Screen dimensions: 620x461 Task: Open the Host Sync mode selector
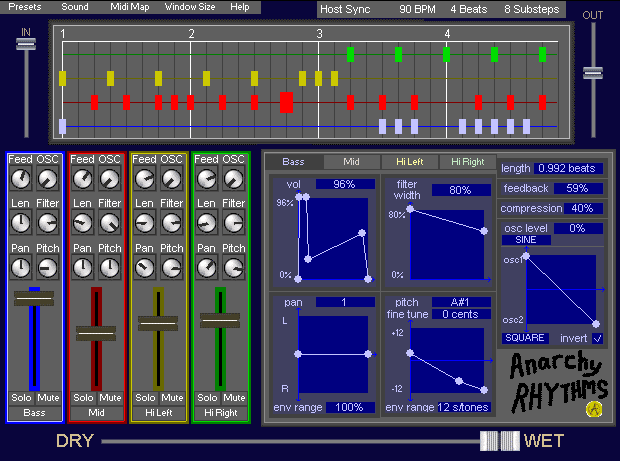[x=345, y=9]
